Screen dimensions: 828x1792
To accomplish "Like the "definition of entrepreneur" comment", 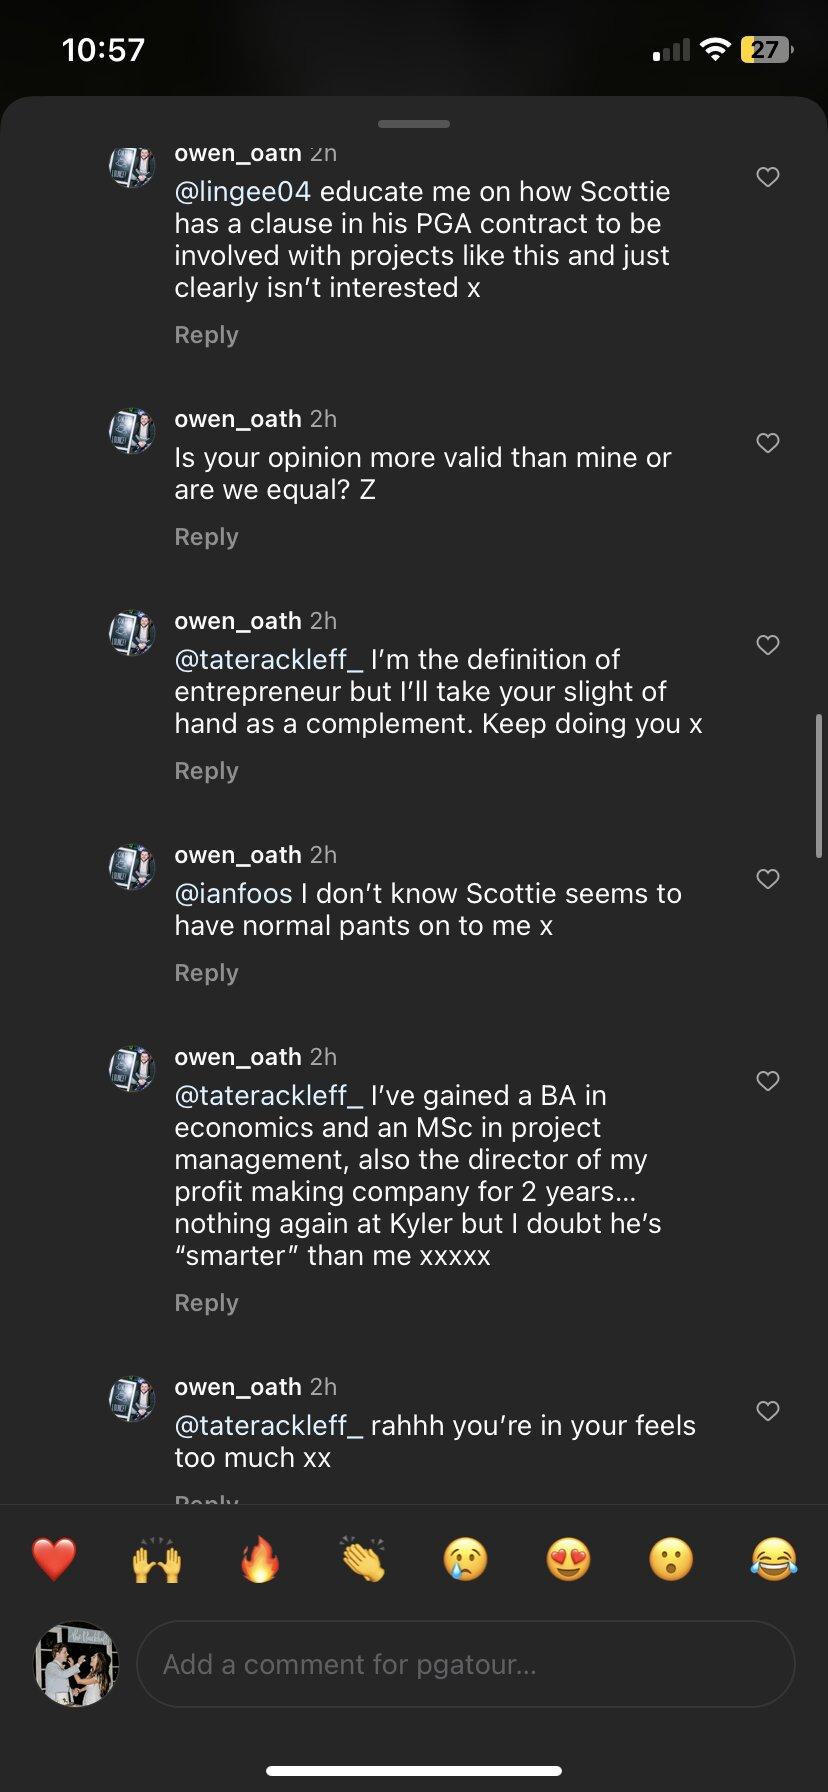I will (768, 645).
